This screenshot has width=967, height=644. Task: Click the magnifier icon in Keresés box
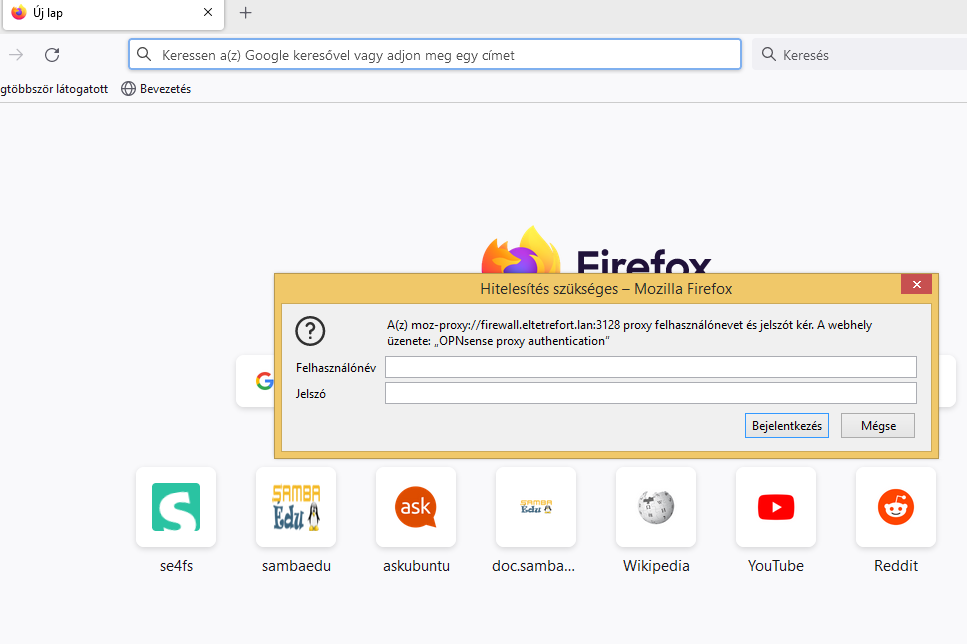tap(768, 54)
